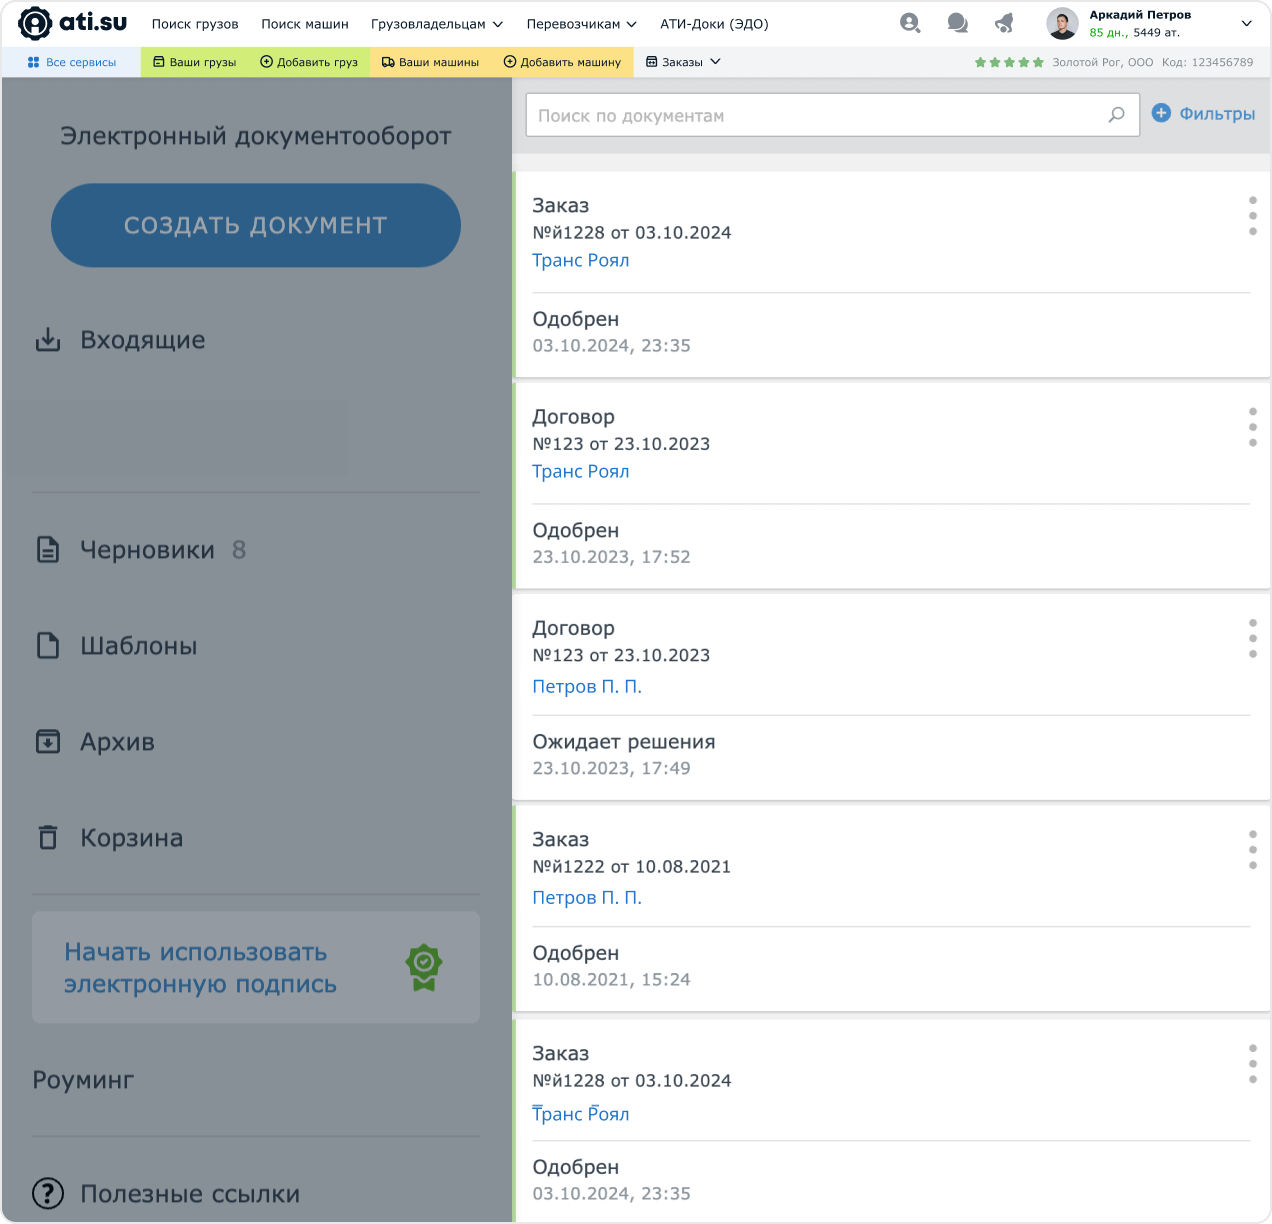Click the contact search icon in the header
Screen dimensions: 1272x1224
coord(909,23)
